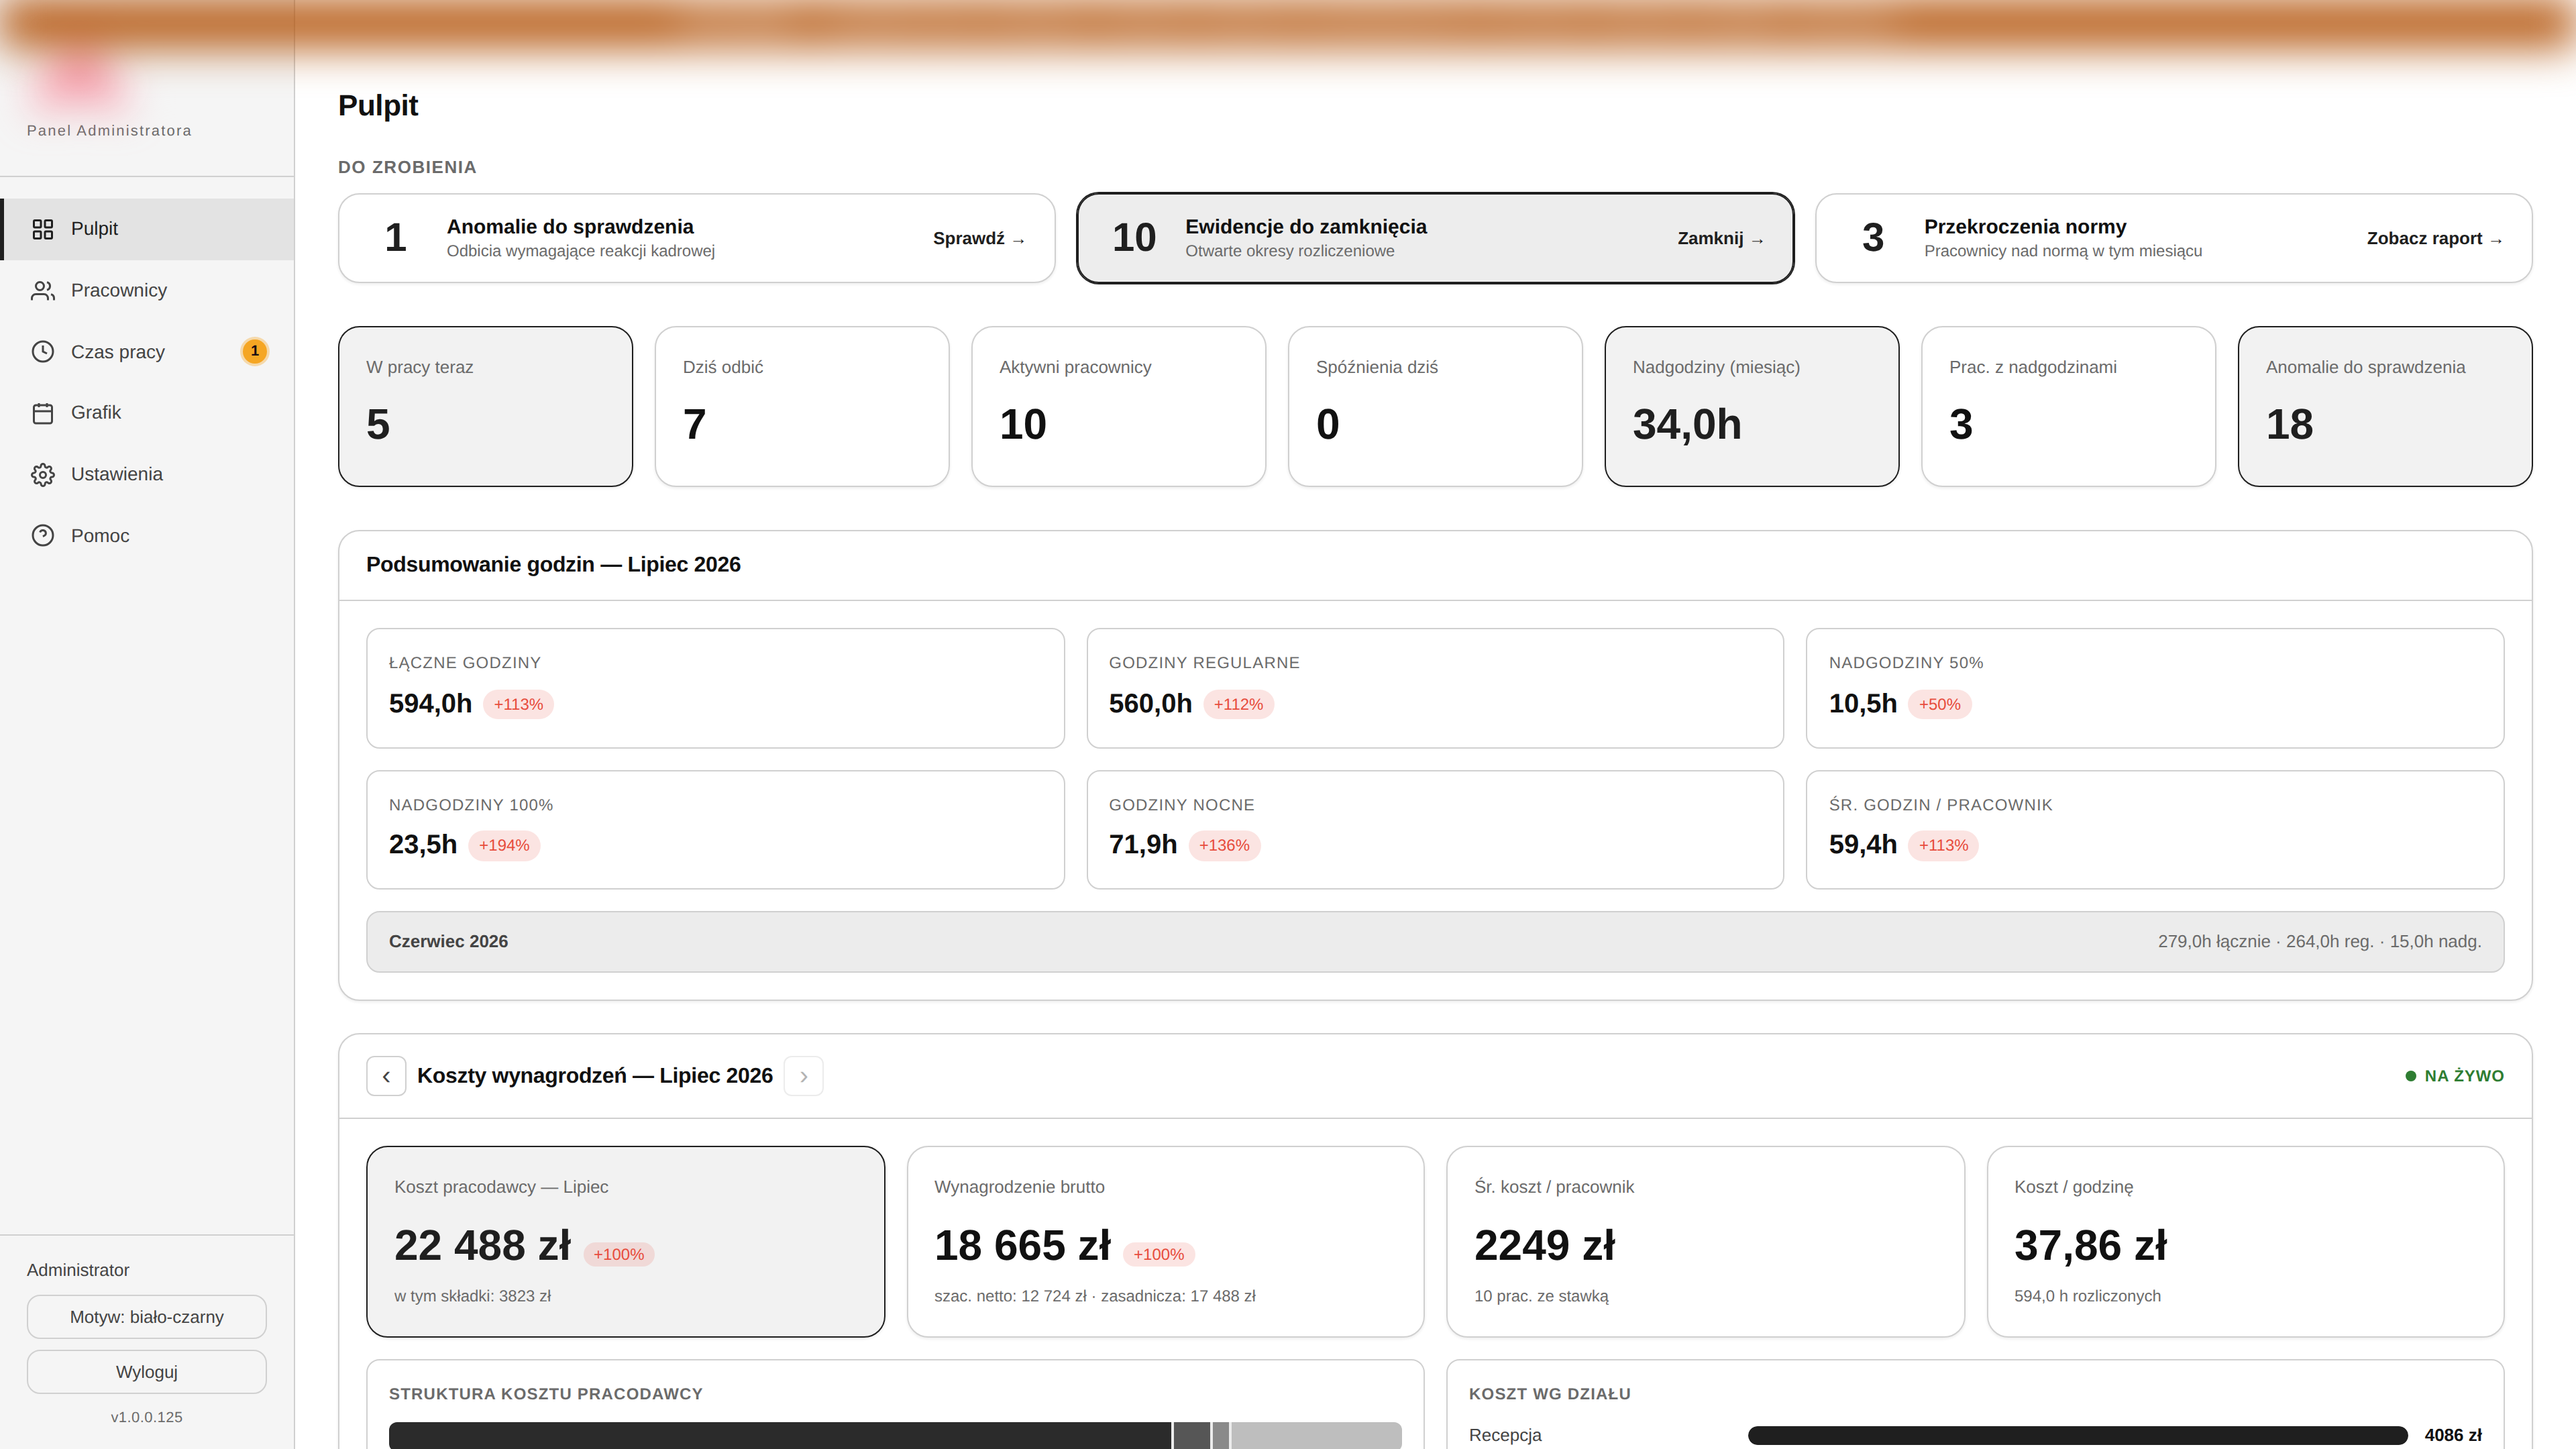This screenshot has width=2576, height=1449.
Task: Click the Struktura kosztu pracodawcy bar
Action: tap(895, 1436)
